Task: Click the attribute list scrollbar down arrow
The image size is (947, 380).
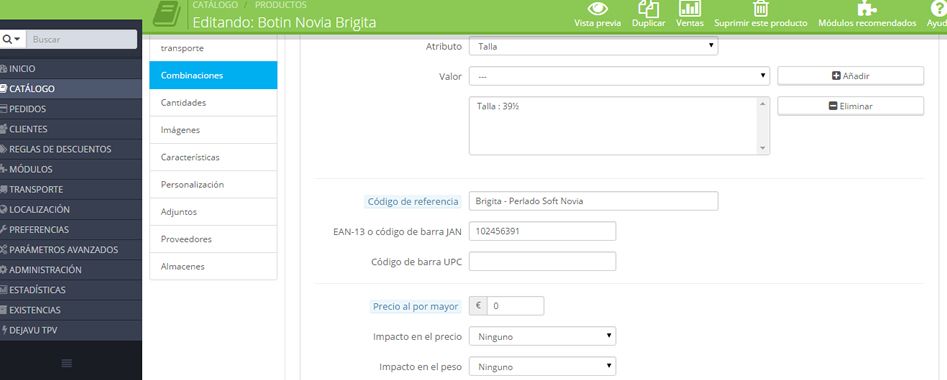Action: pyautogui.click(x=763, y=148)
